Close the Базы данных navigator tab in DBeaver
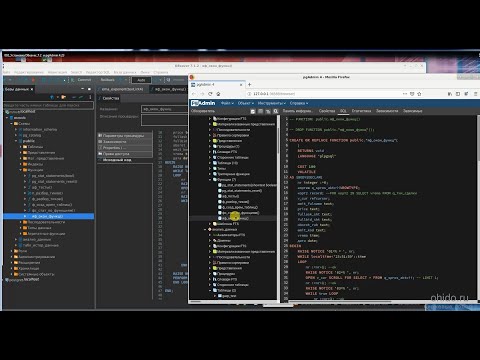480x360 pixels. (32, 89)
